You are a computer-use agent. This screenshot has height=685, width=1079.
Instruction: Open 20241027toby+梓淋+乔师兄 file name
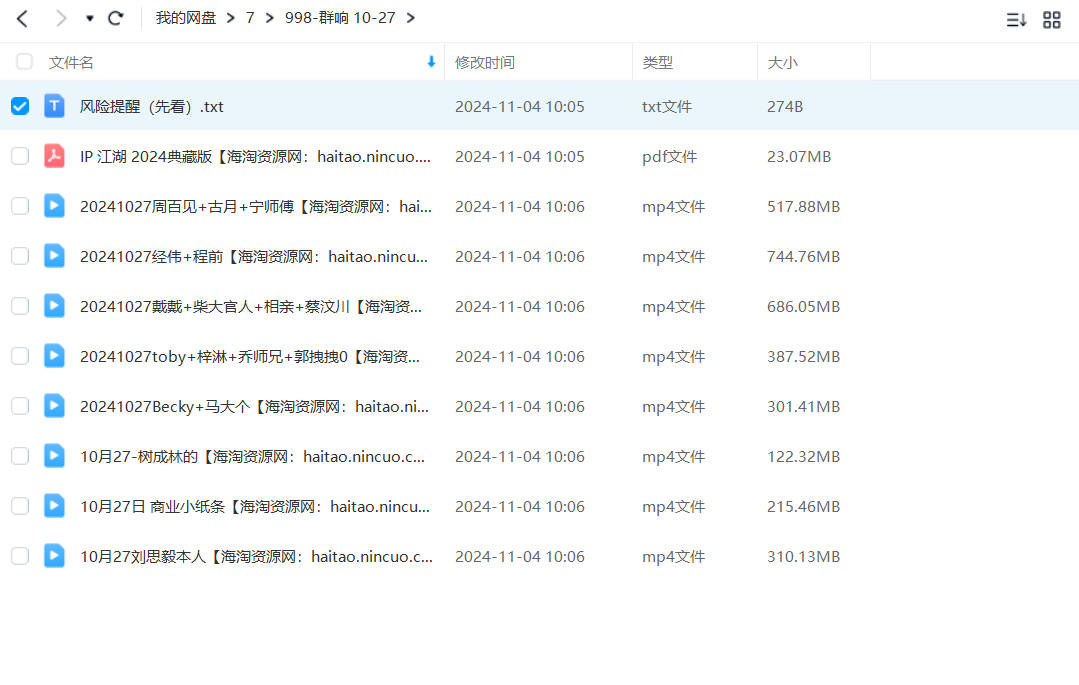pos(250,357)
